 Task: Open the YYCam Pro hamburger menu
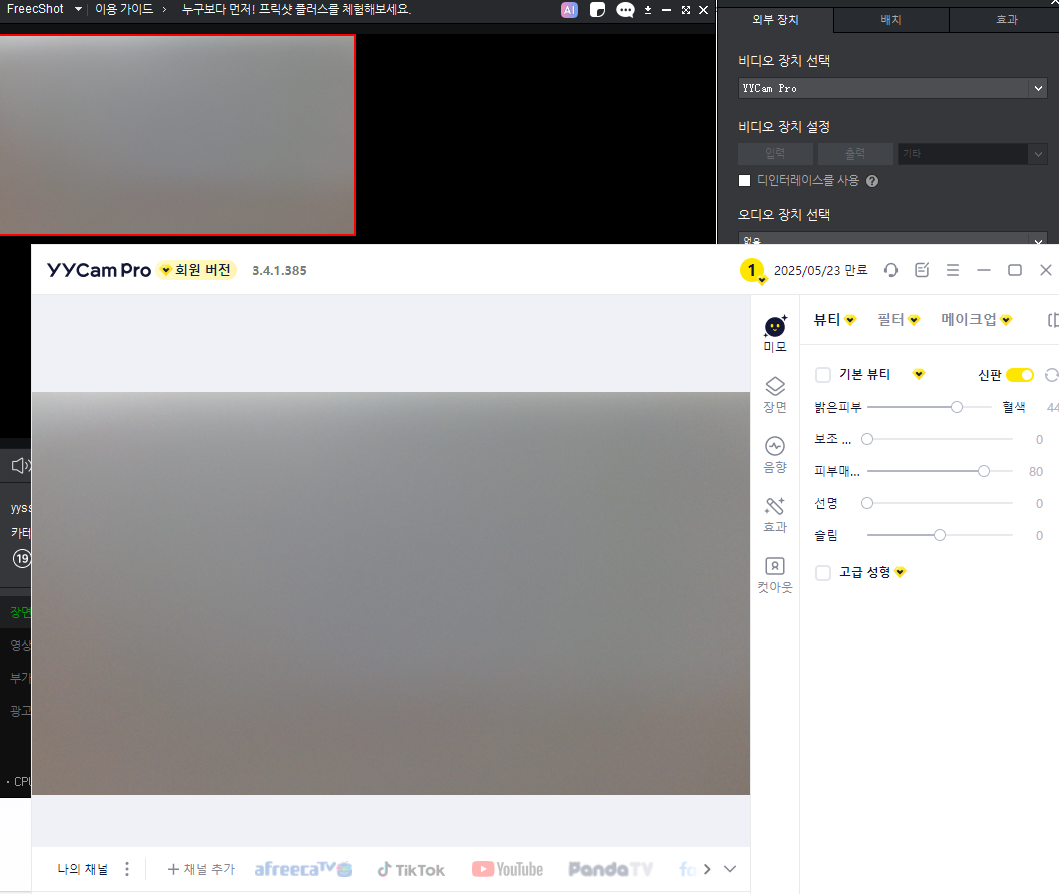(953, 270)
